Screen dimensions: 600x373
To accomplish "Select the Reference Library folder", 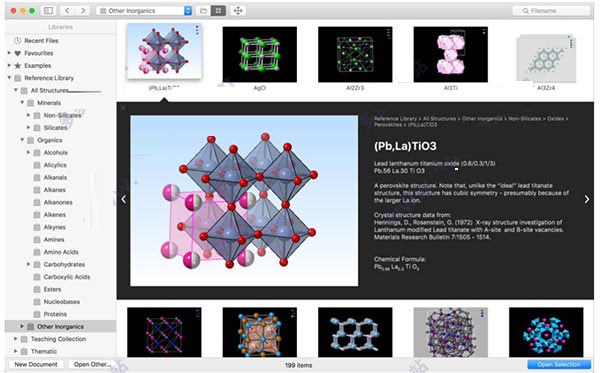I will click(x=44, y=78).
